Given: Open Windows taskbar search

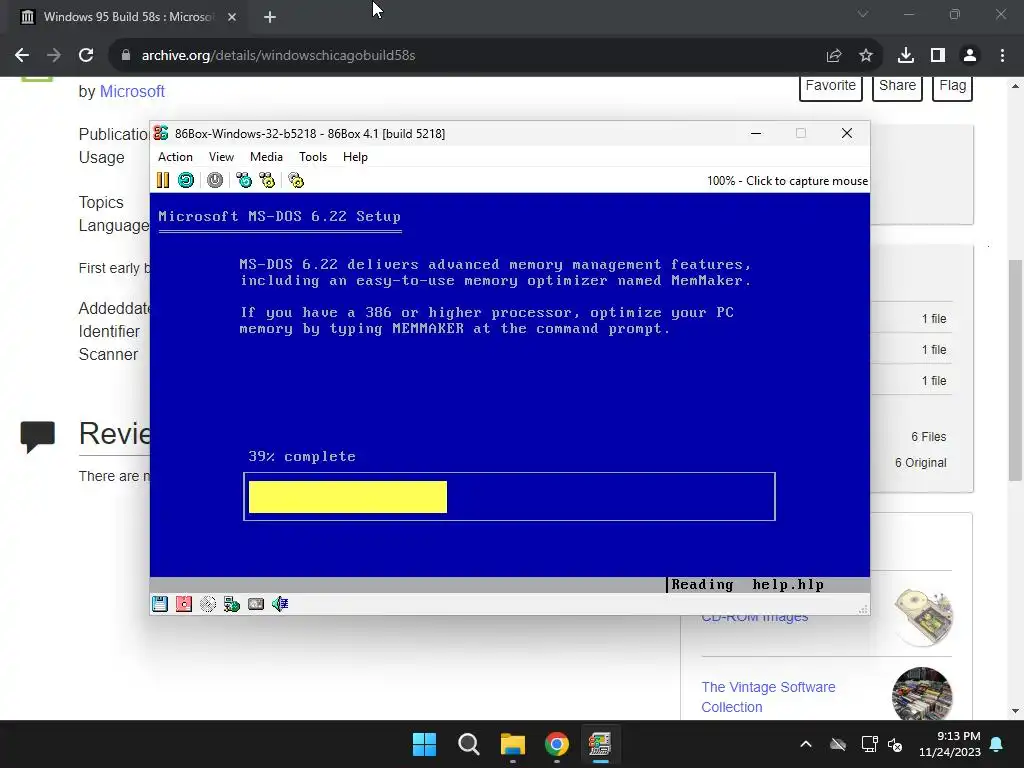Looking at the screenshot, I should 468,744.
